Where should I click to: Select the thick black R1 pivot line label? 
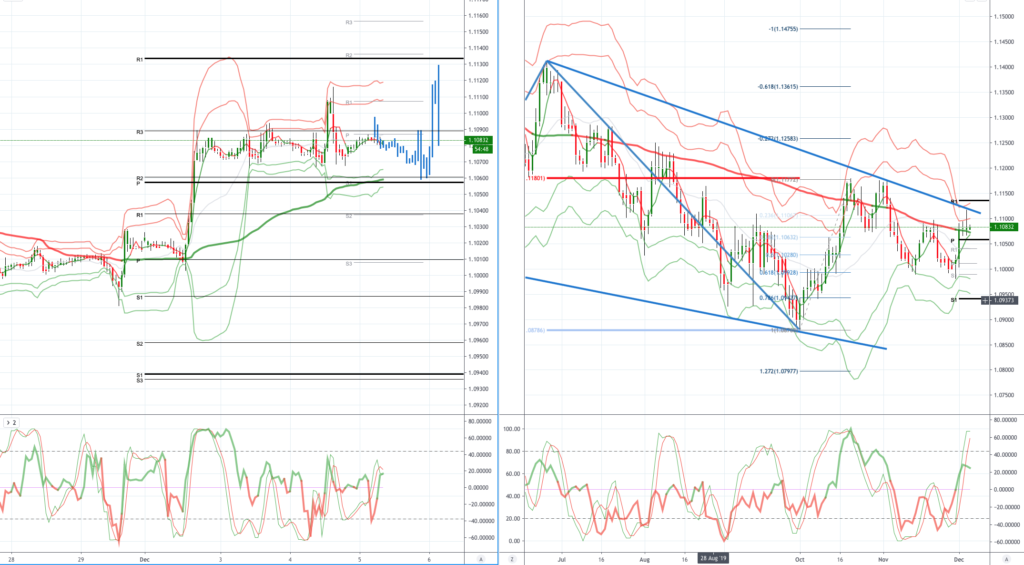[x=139, y=59]
